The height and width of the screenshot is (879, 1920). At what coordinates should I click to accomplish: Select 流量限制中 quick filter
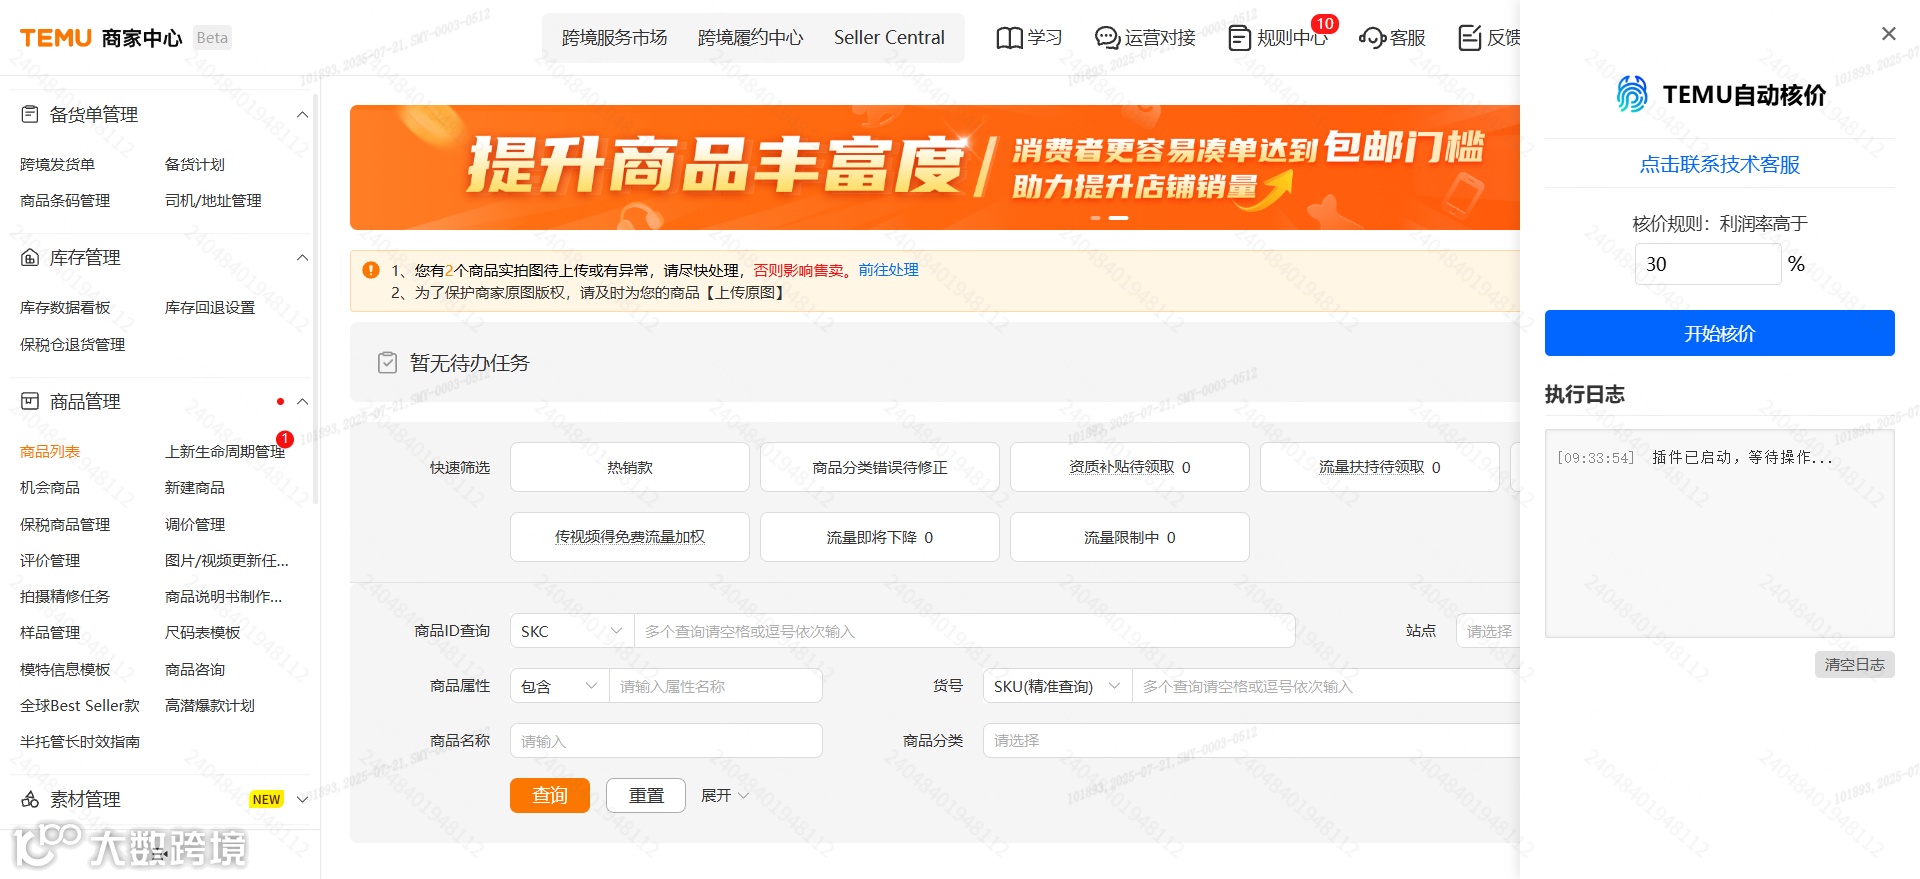[1130, 537]
